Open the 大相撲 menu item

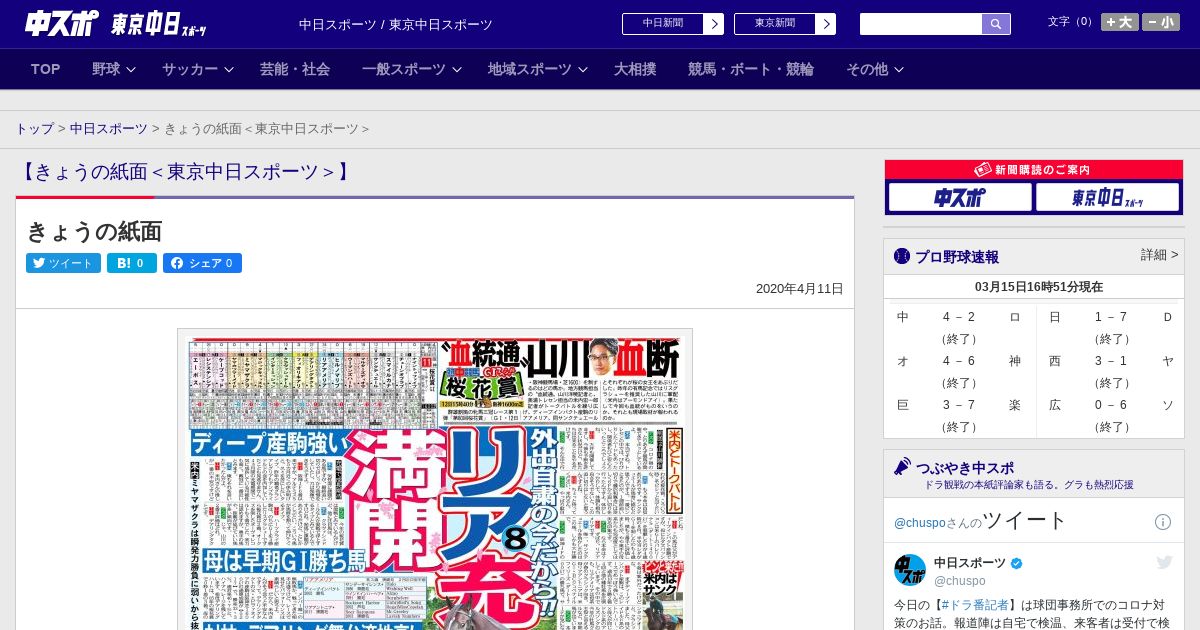(x=635, y=69)
